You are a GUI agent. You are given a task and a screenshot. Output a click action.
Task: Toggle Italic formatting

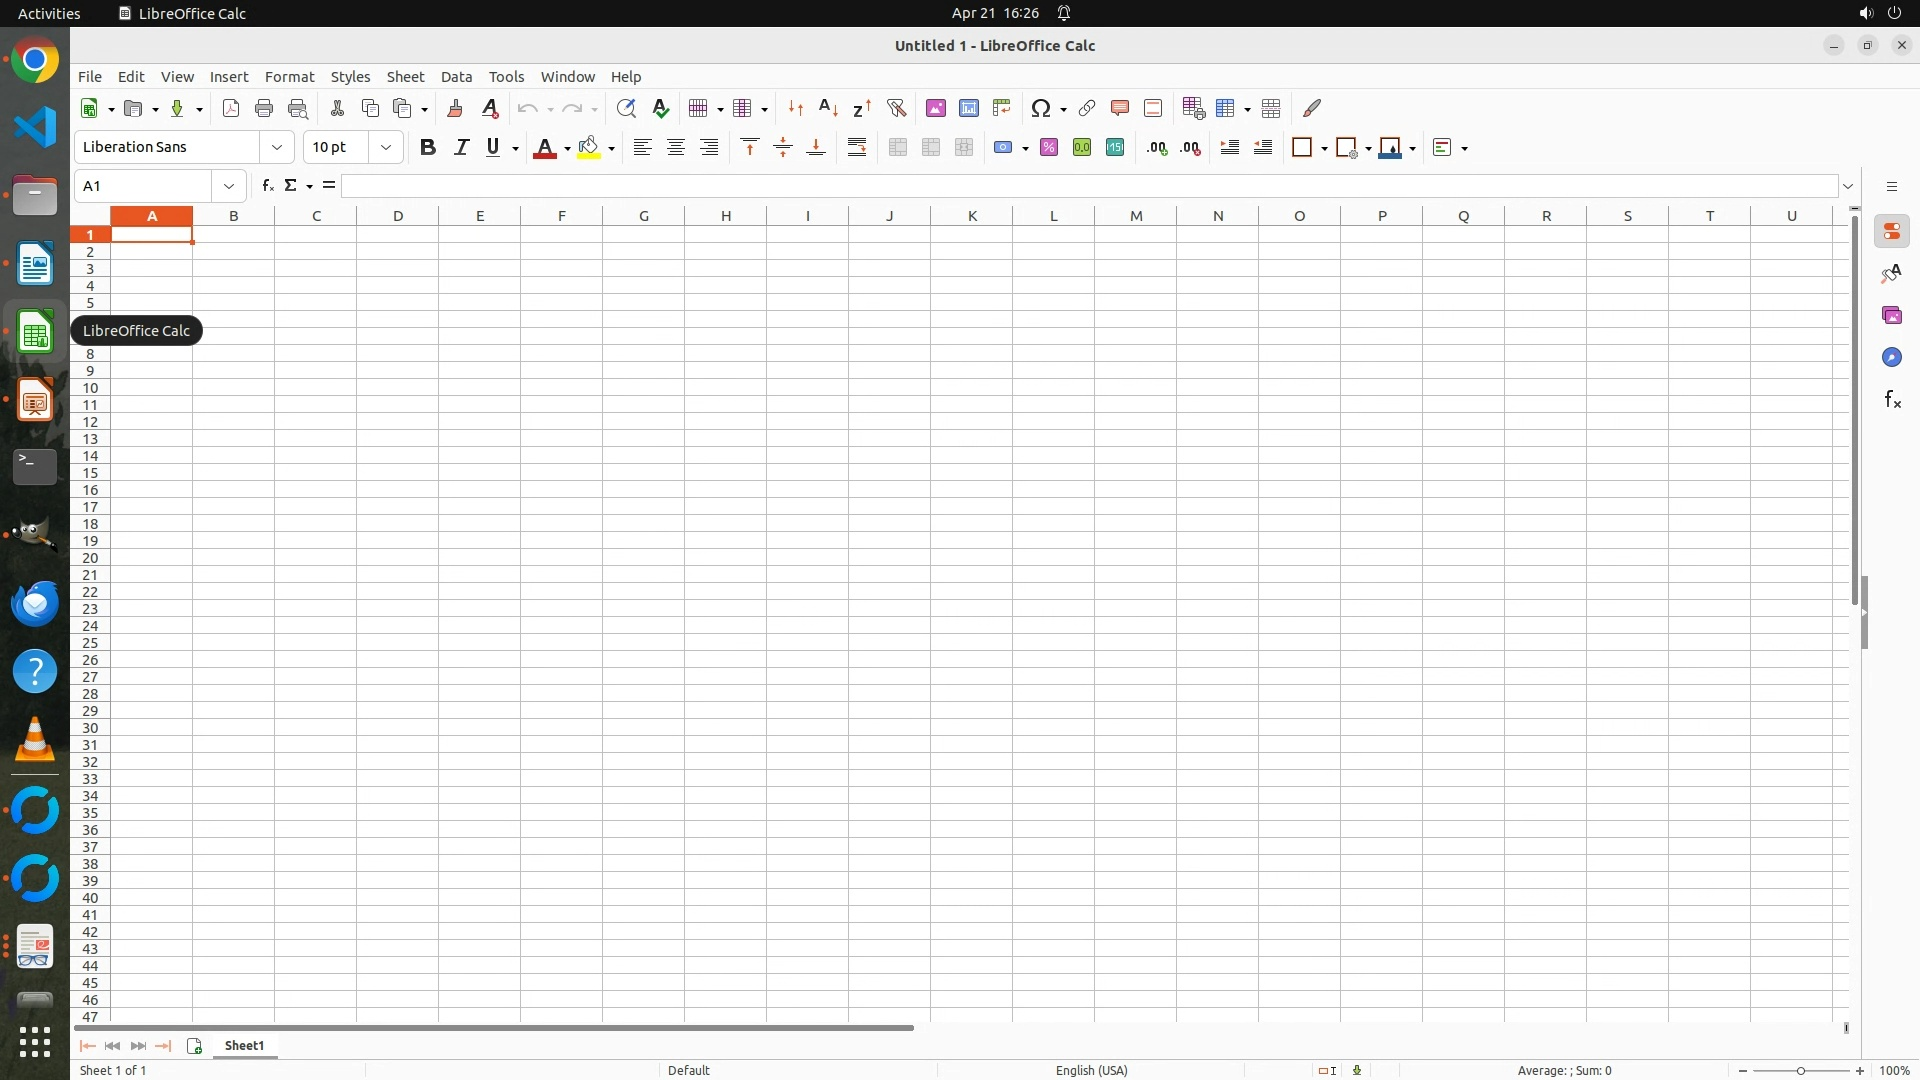461,147
